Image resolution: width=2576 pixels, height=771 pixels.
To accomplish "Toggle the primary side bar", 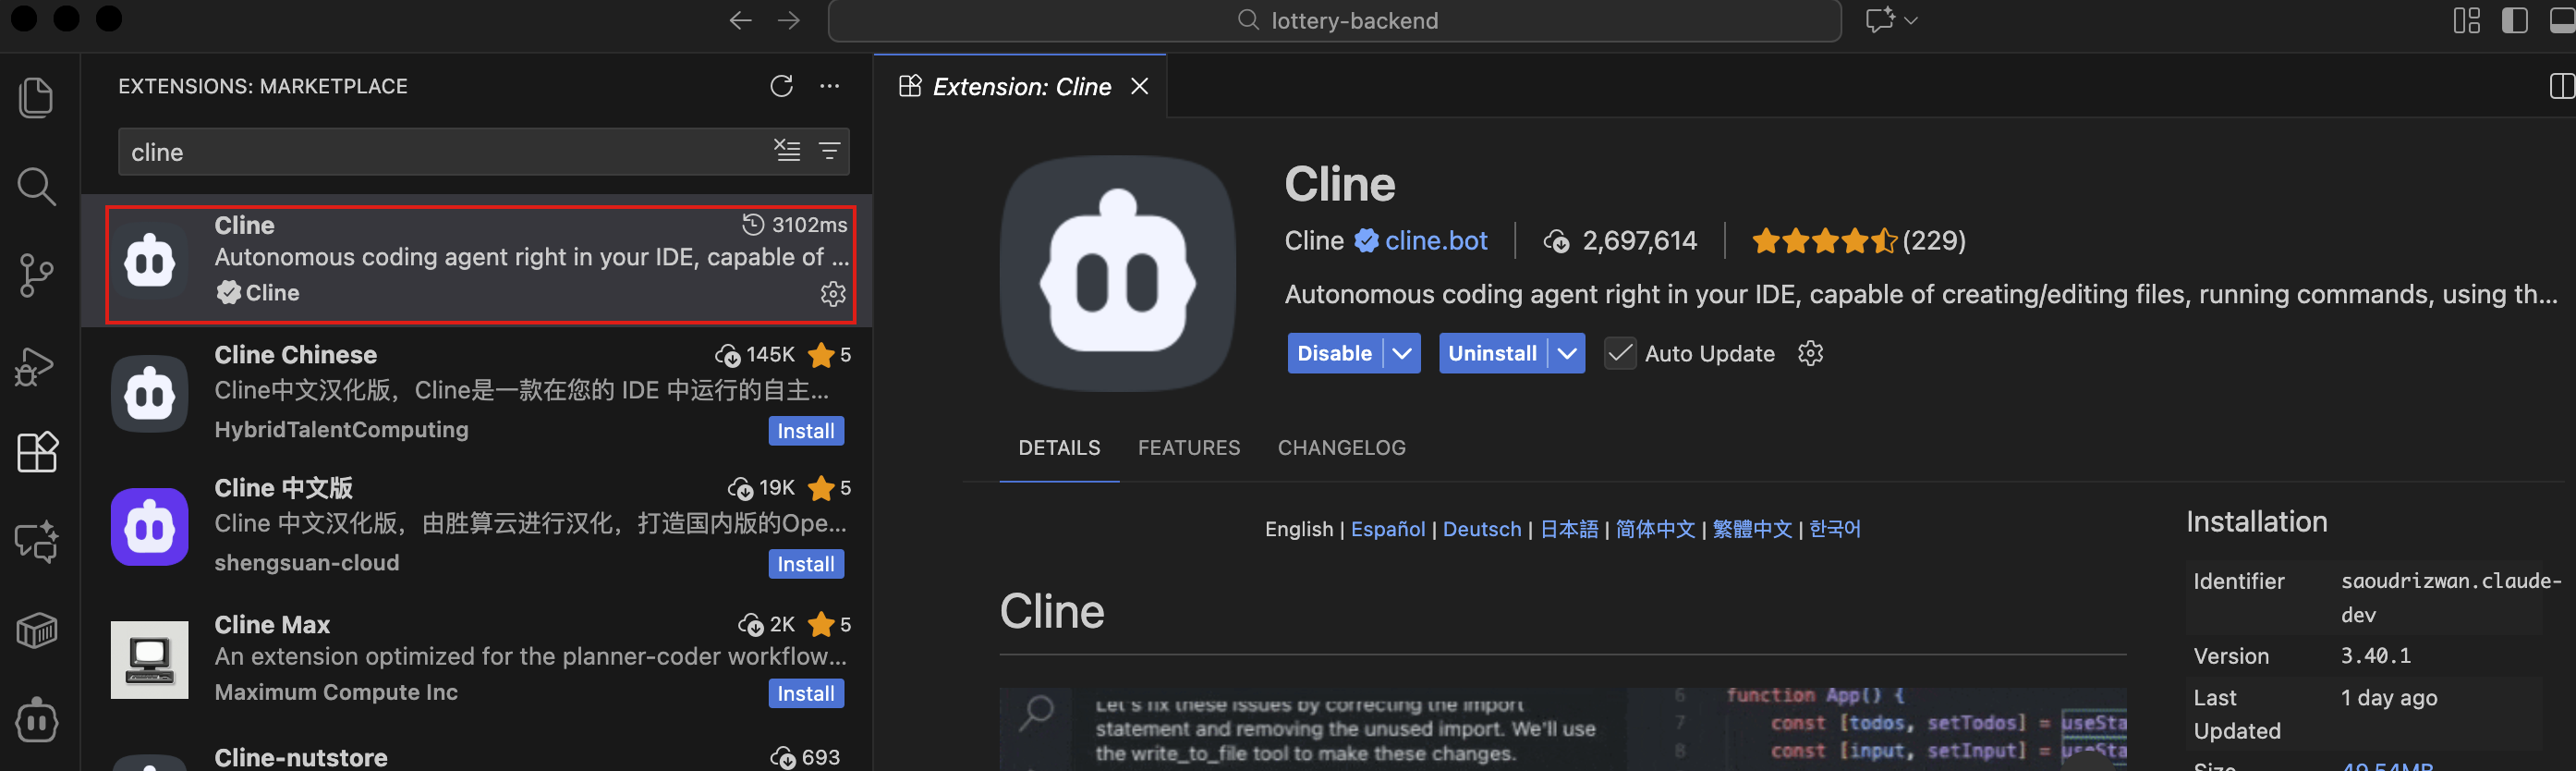I will point(2514,20).
